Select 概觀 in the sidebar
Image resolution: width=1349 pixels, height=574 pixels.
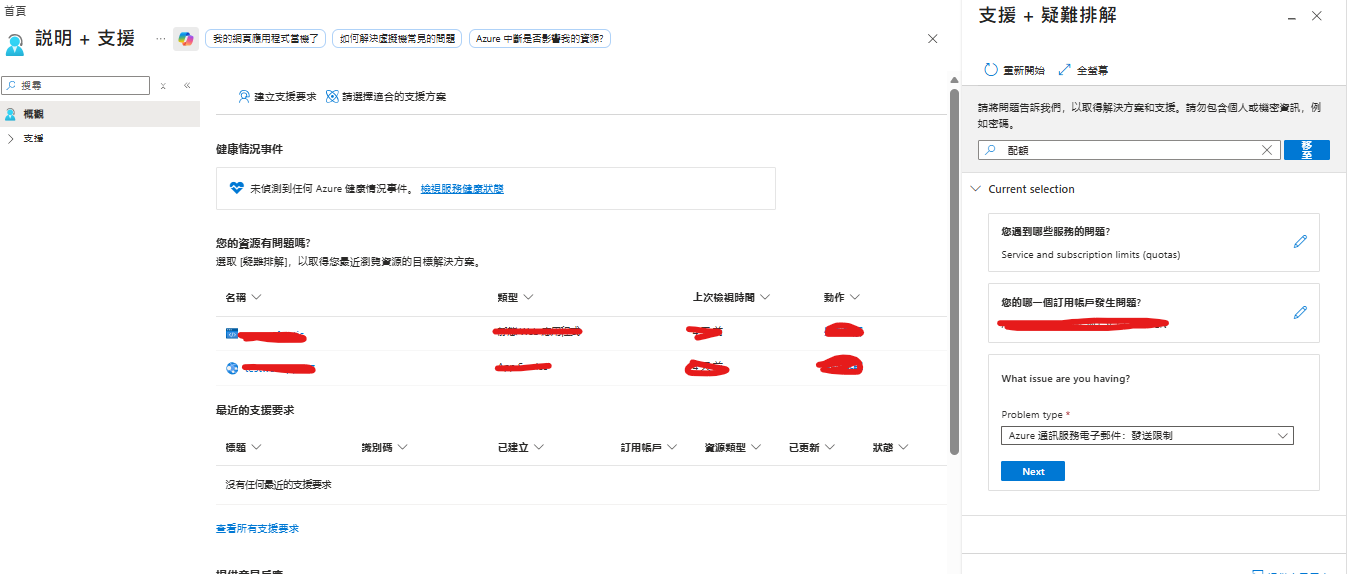point(100,114)
